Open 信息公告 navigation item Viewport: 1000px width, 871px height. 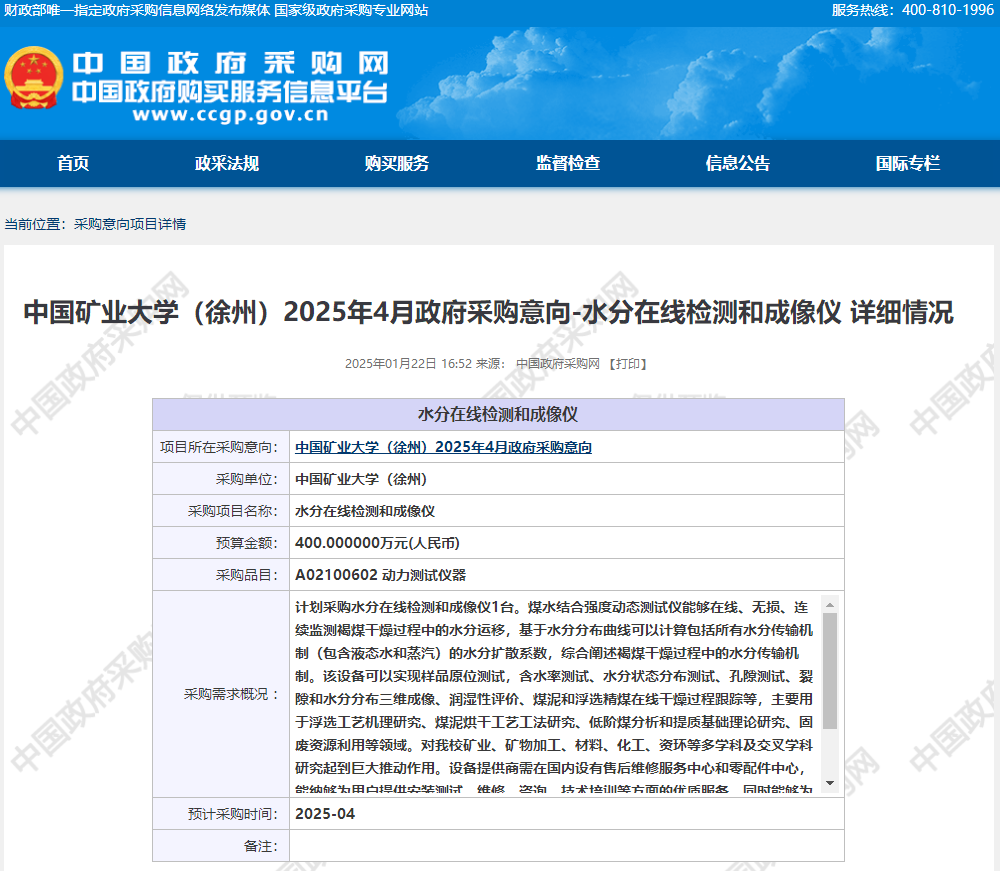(737, 163)
